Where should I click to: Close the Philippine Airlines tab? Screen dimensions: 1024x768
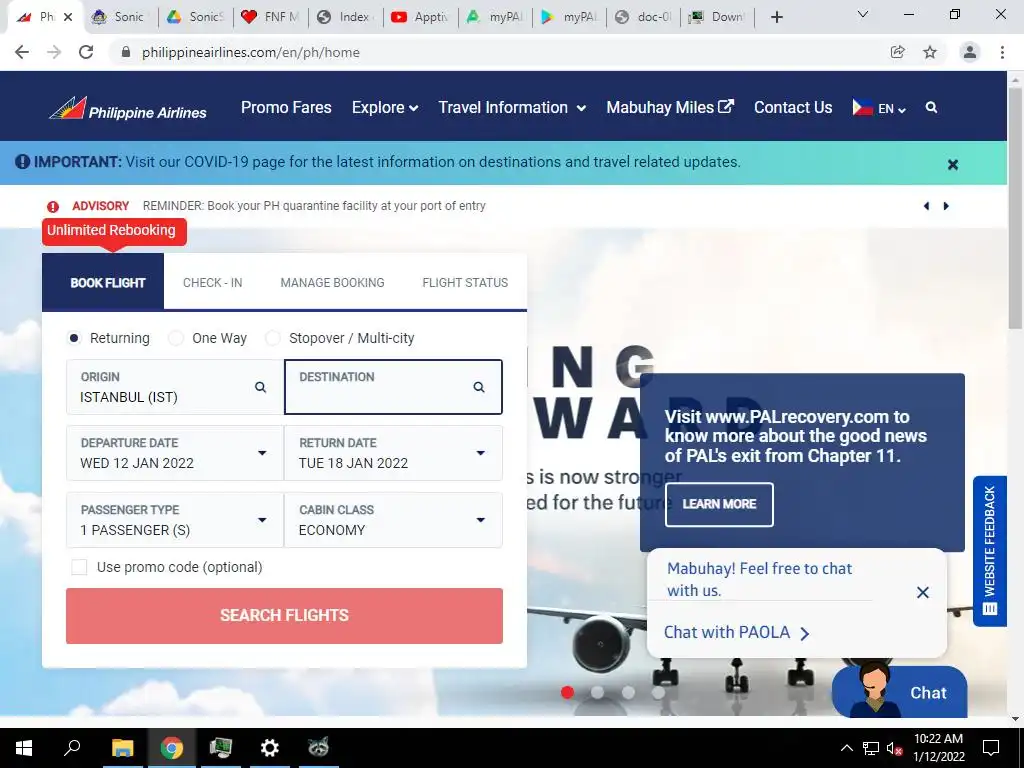tap(68, 17)
